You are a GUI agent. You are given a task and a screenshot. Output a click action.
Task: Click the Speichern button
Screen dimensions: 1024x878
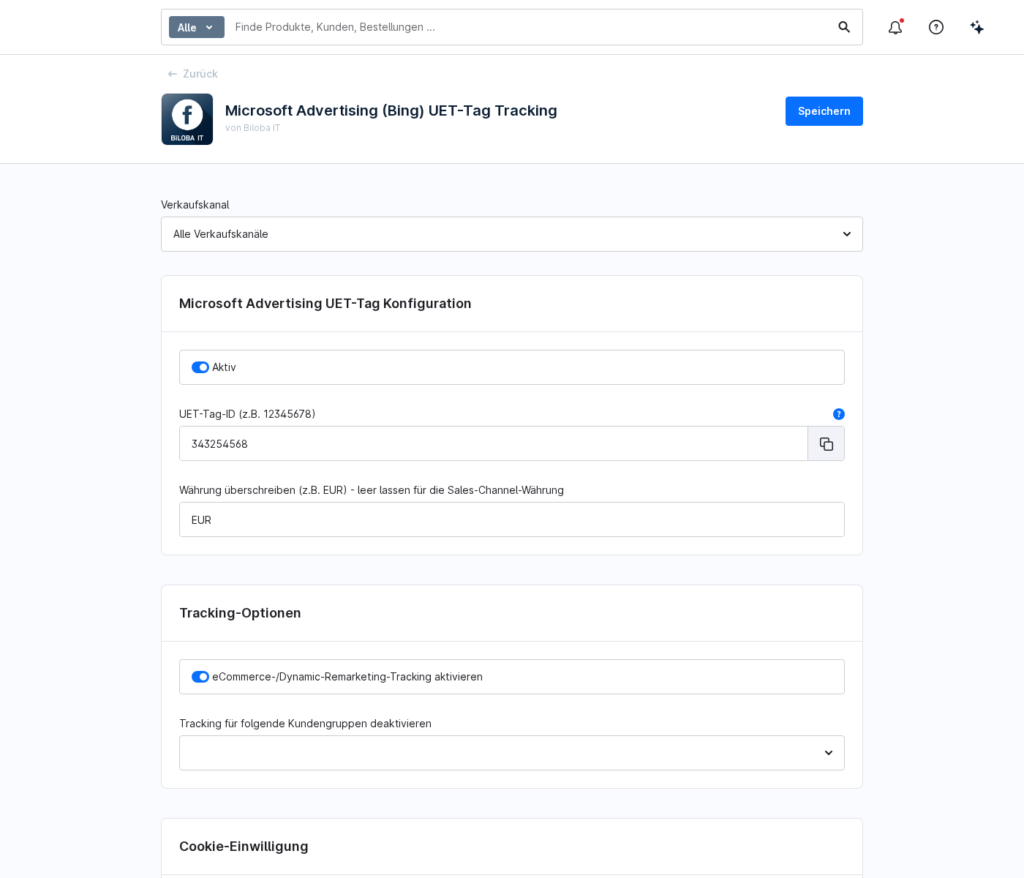[x=824, y=111]
